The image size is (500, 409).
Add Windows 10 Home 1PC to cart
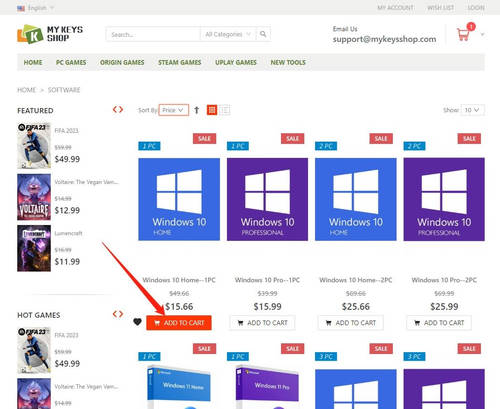pos(179,323)
